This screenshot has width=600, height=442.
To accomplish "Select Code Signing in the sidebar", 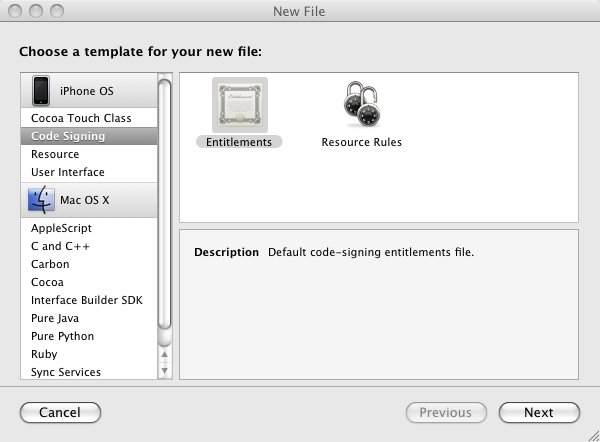I will 68,136.
